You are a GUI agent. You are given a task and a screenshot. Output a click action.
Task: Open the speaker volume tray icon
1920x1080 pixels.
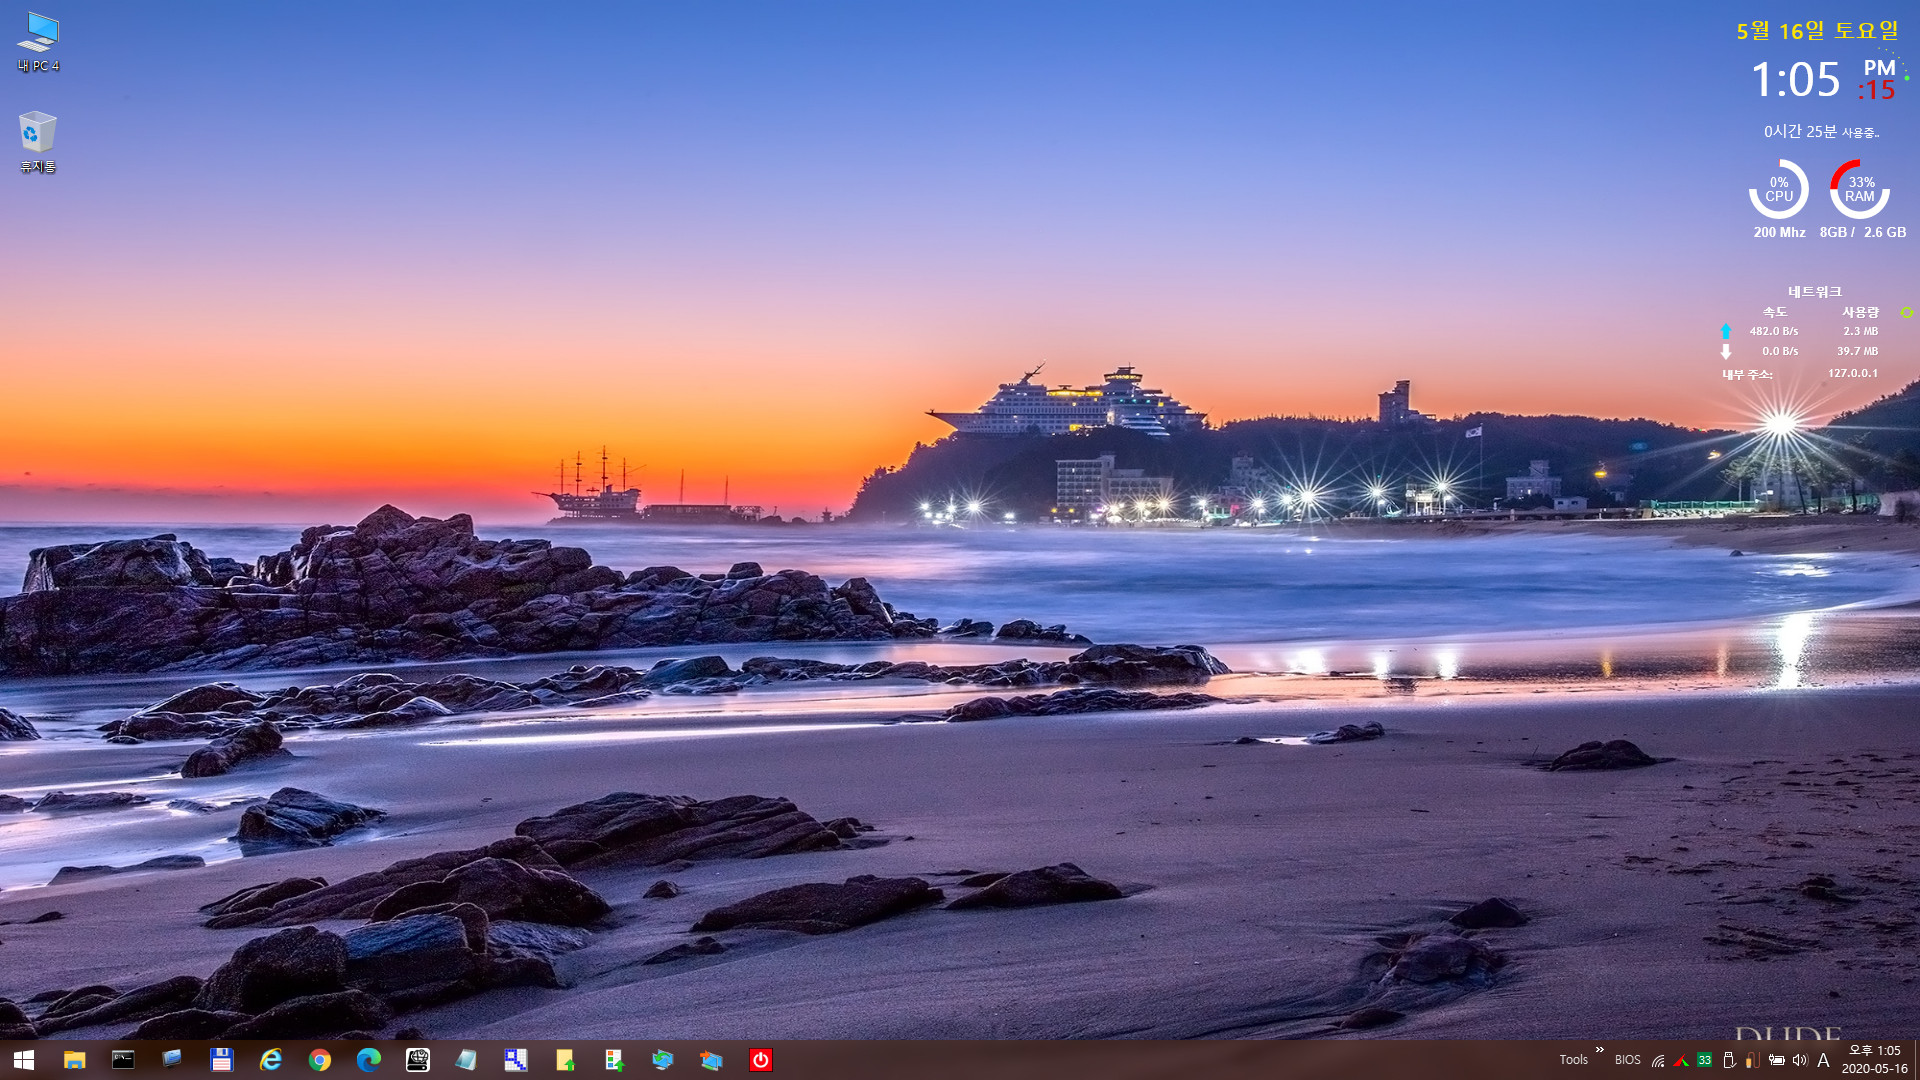pos(1800,1060)
